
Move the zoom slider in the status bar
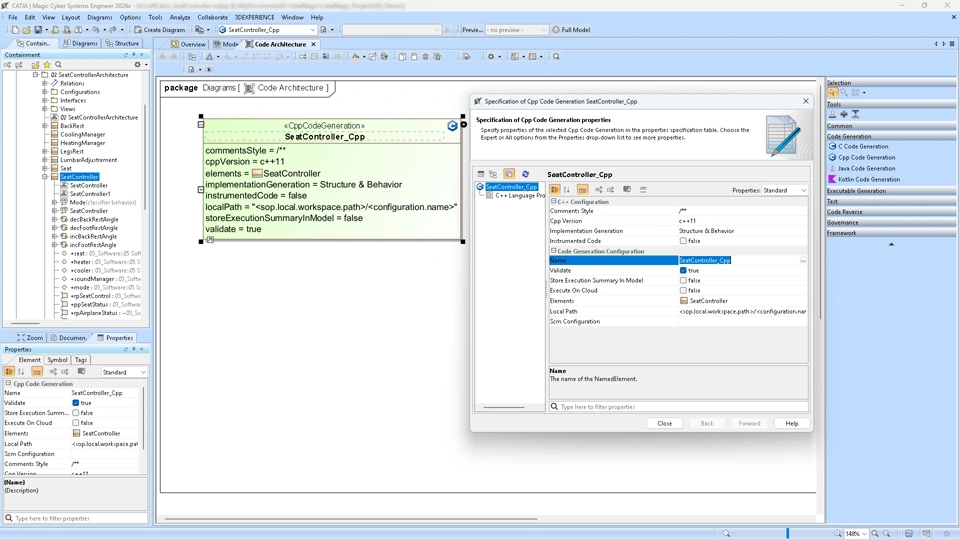(x=787, y=533)
